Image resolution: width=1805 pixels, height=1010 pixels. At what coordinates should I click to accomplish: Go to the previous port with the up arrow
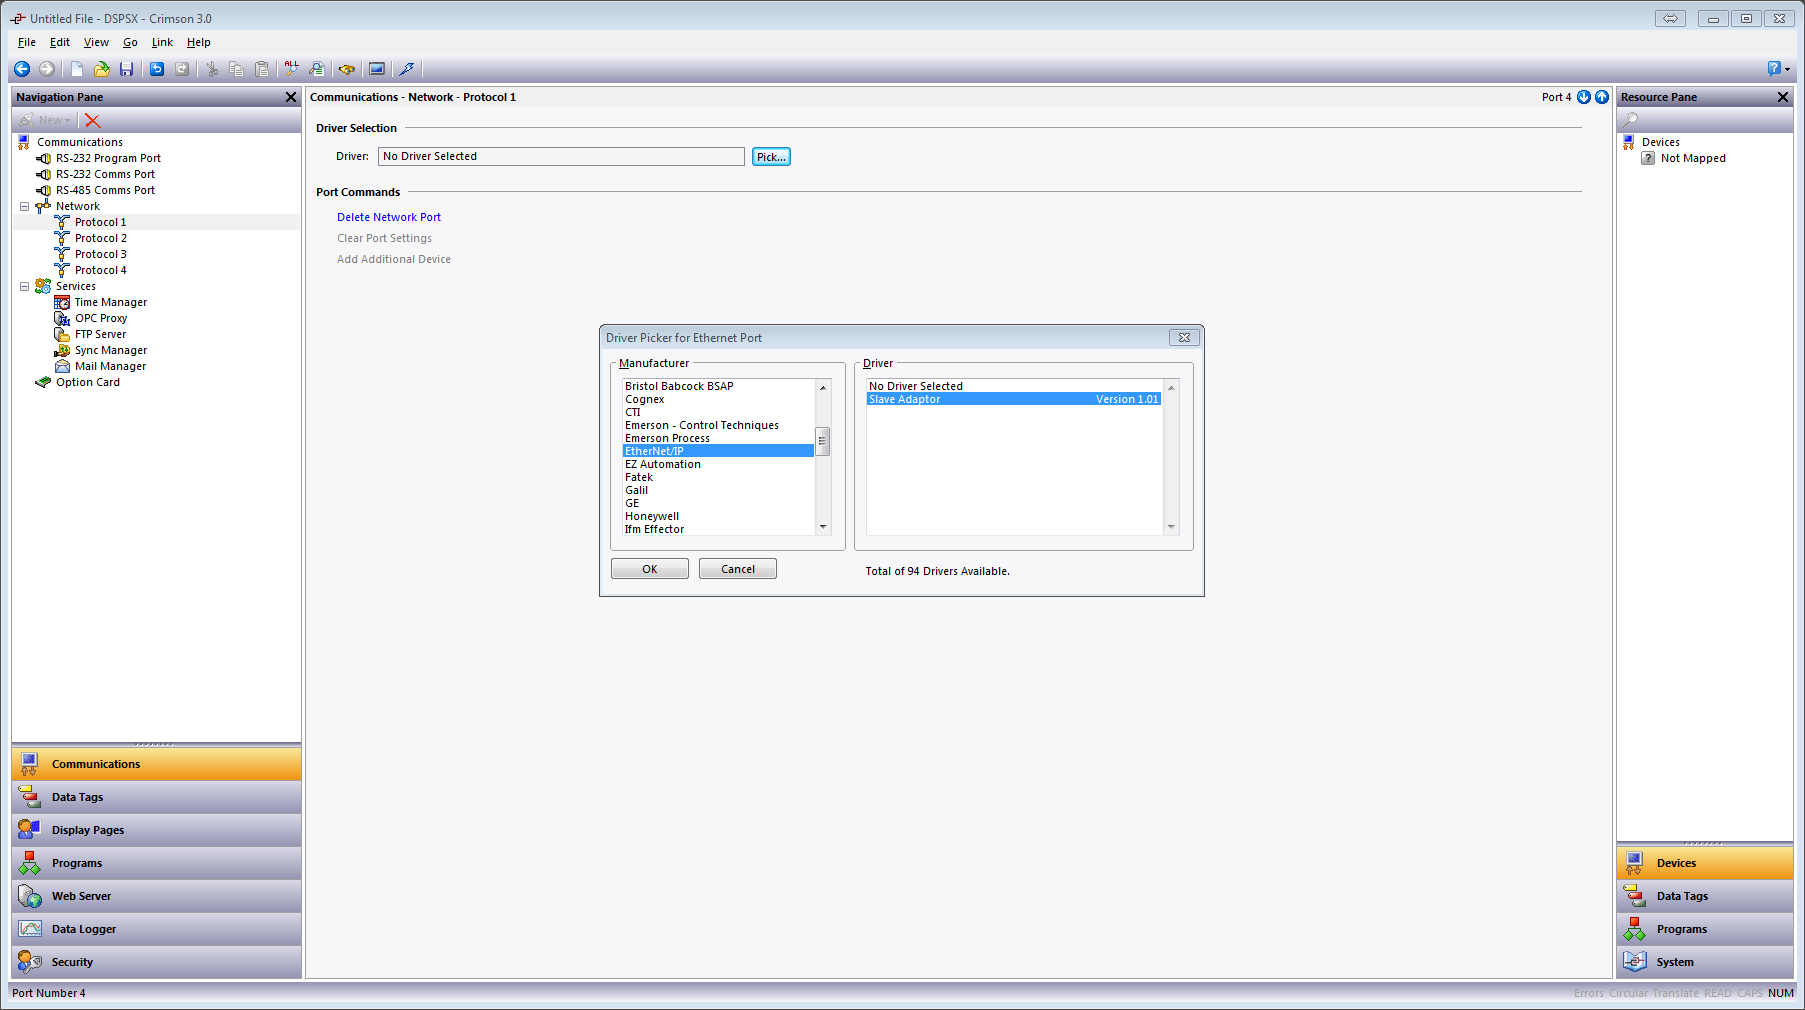(1602, 97)
